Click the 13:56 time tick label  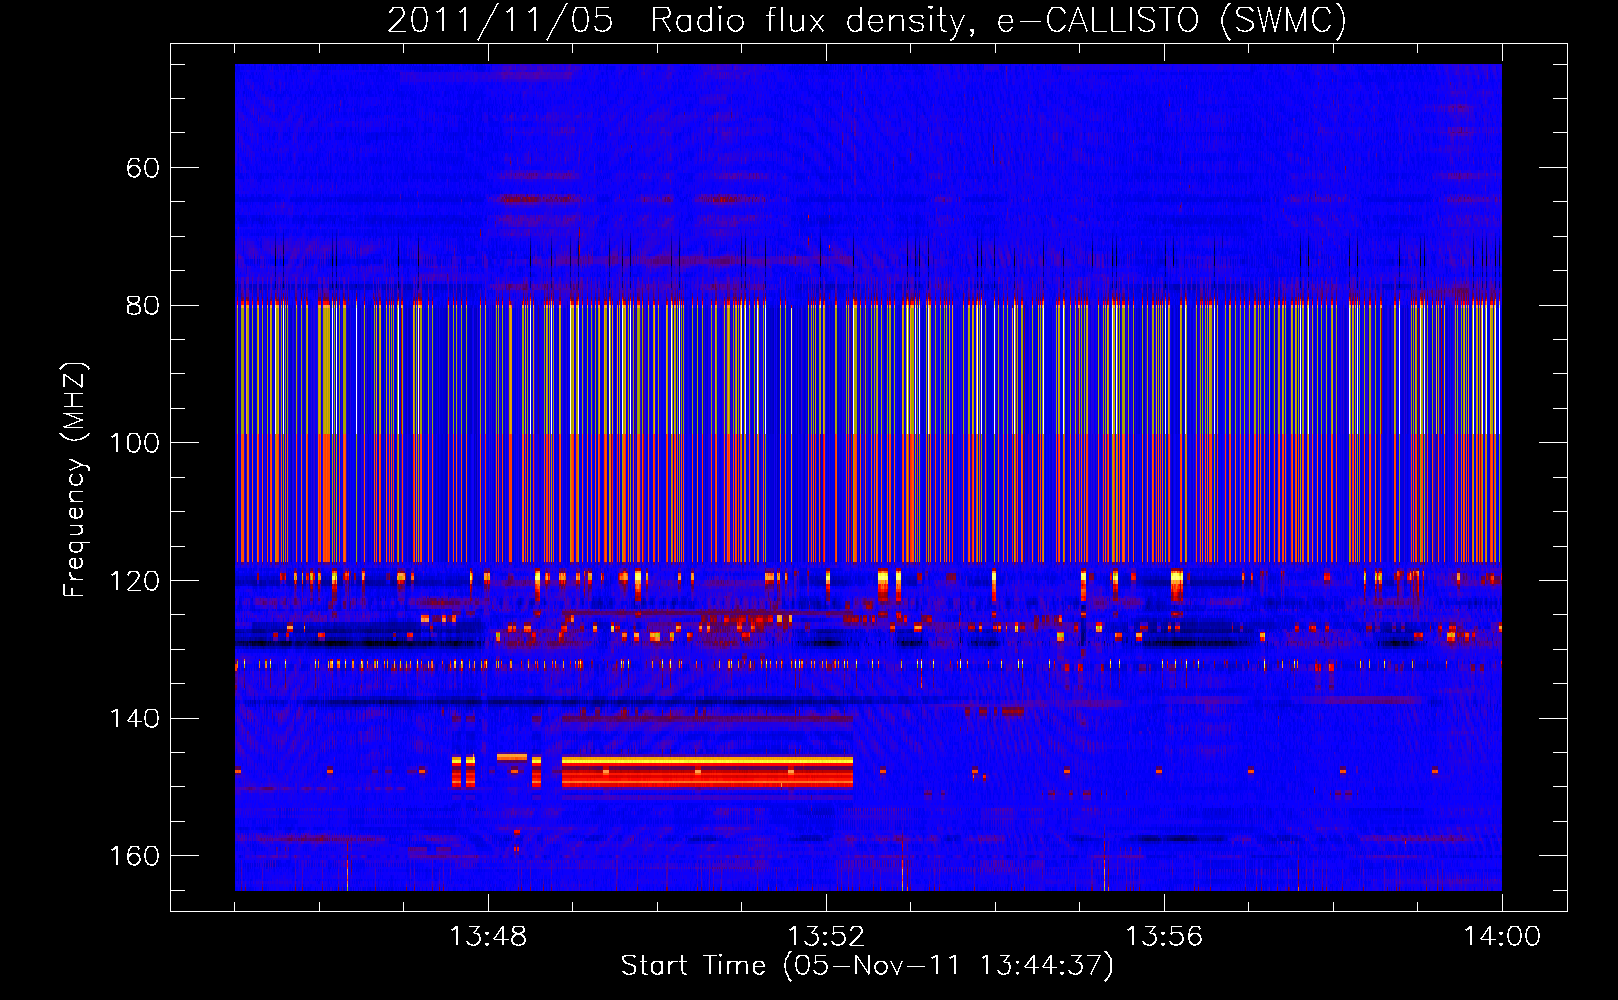[1164, 936]
